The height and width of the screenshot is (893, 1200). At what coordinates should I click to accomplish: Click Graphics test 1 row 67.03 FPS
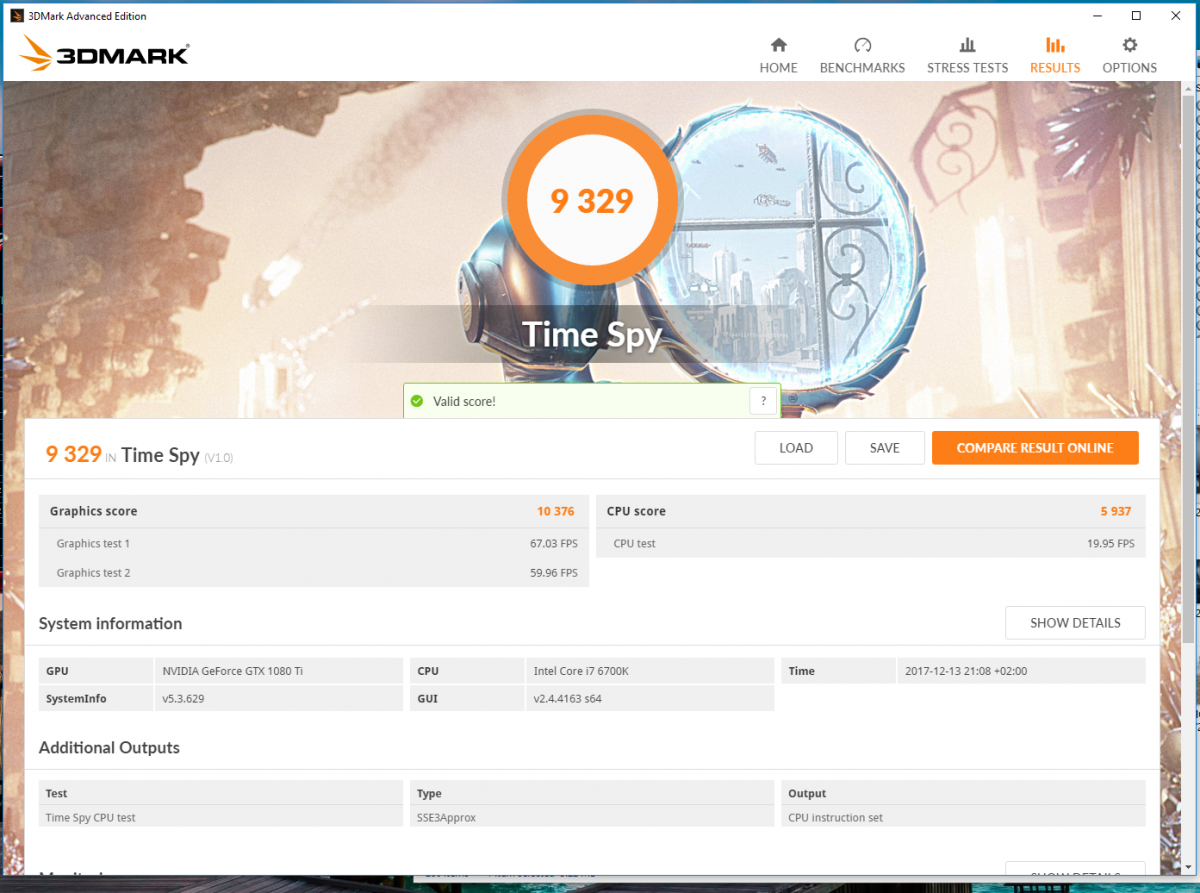click(314, 544)
